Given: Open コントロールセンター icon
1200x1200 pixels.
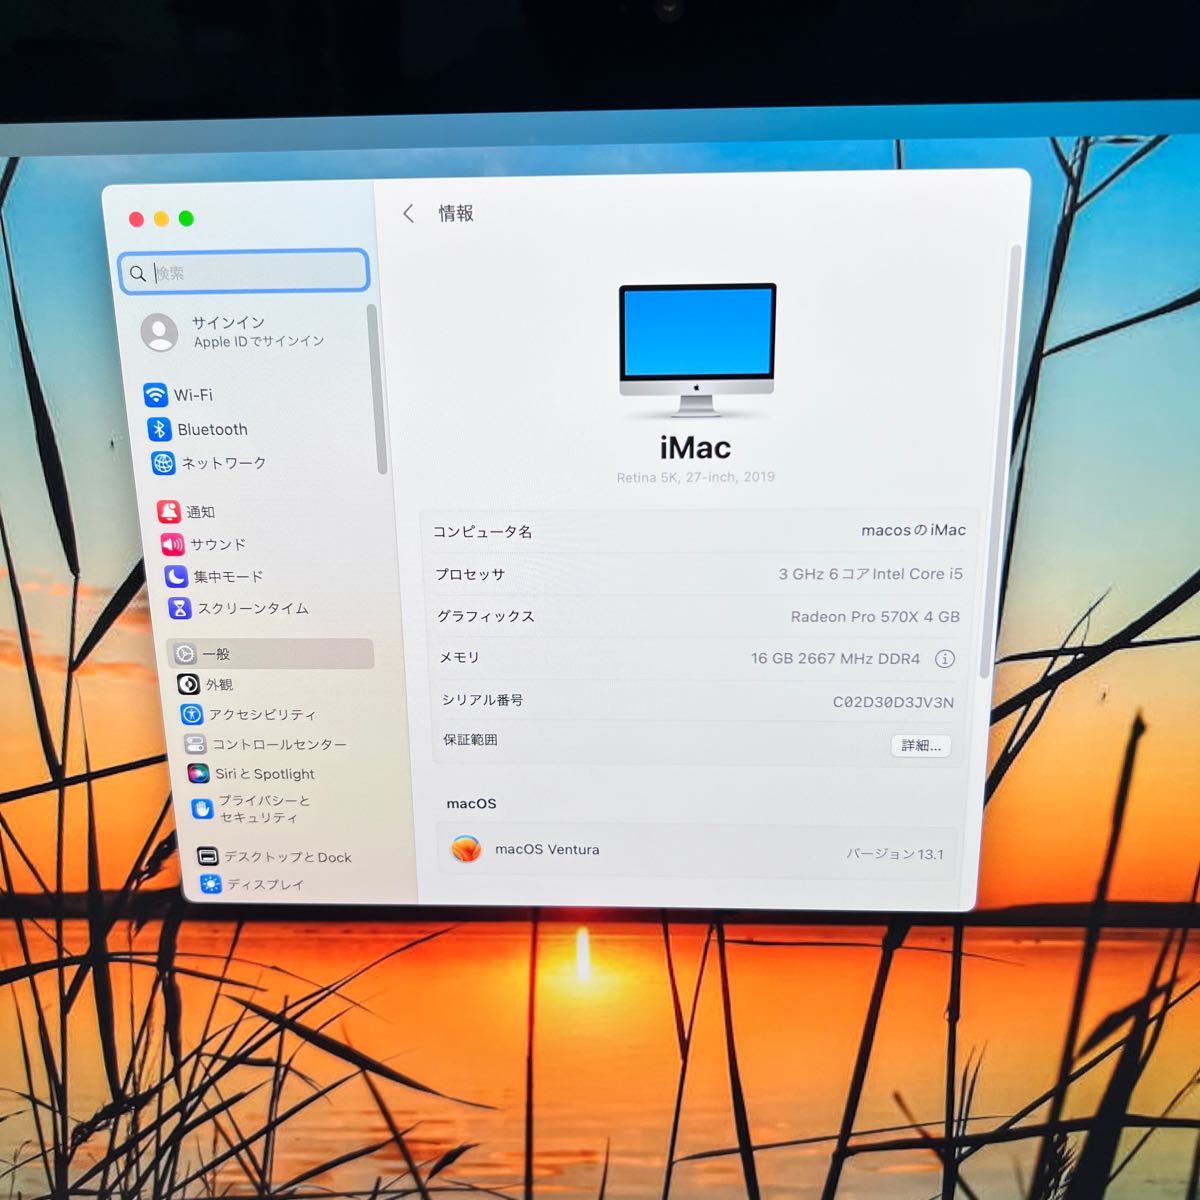Looking at the screenshot, I should click(x=195, y=744).
